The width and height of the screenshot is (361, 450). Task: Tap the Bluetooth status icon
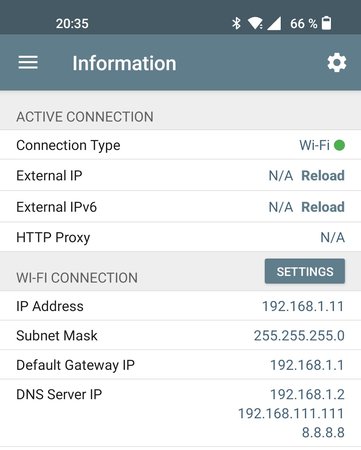click(x=236, y=23)
